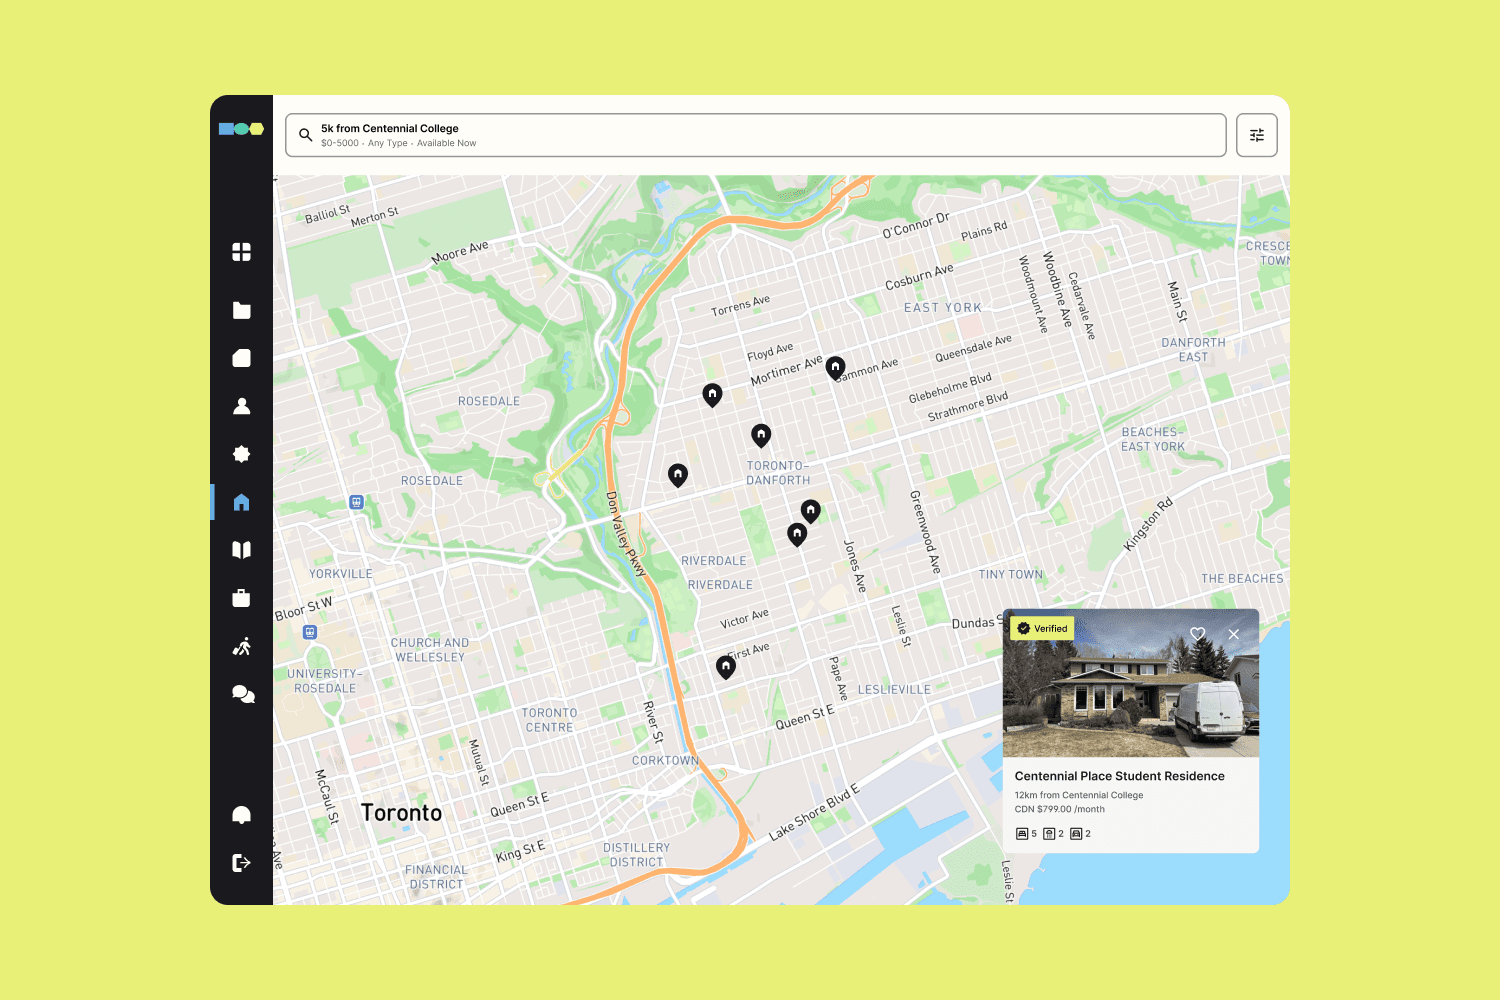Click the 'CDN $799.00 /month' price text

[x=1059, y=809]
